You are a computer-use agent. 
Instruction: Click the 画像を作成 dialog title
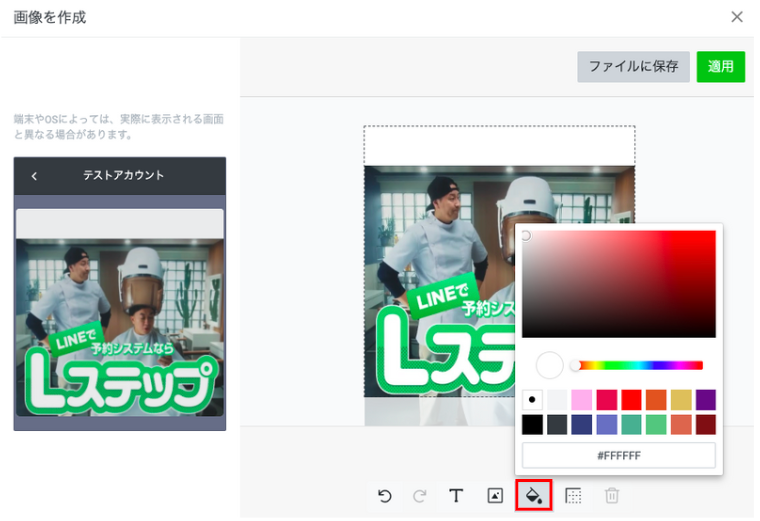pyautogui.click(x=50, y=17)
